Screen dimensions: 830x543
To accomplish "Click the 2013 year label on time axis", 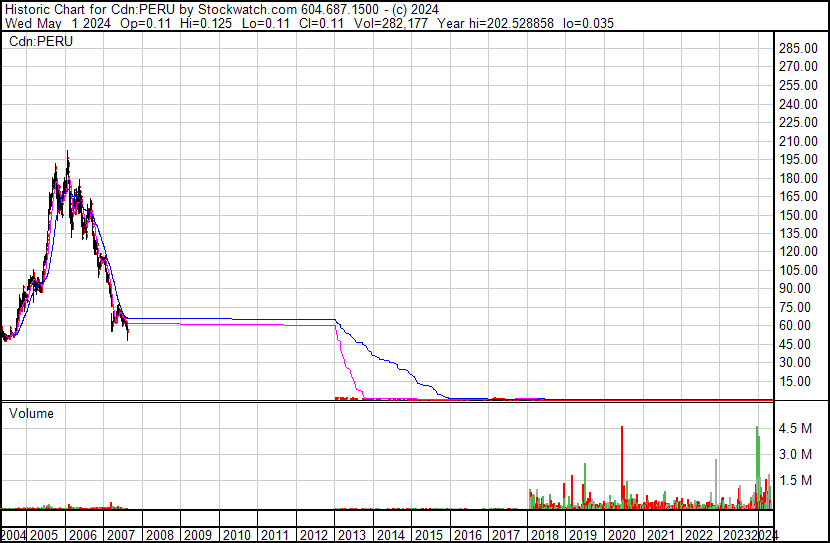I will pyautogui.click(x=351, y=535).
